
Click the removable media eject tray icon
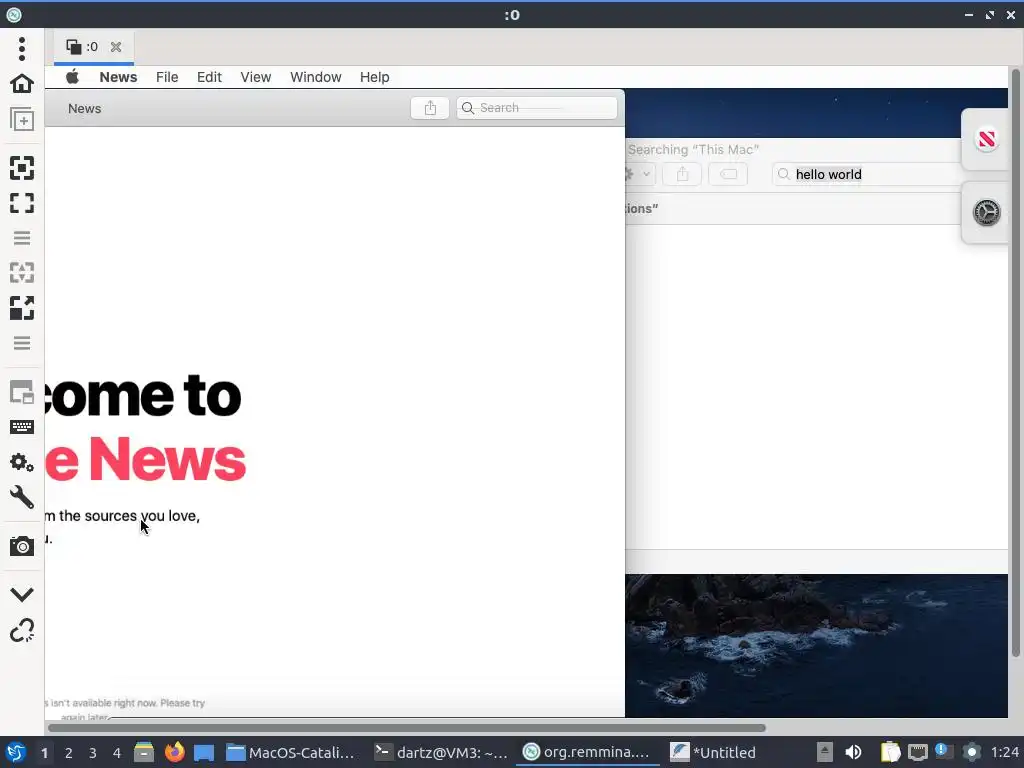coord(824,752)
